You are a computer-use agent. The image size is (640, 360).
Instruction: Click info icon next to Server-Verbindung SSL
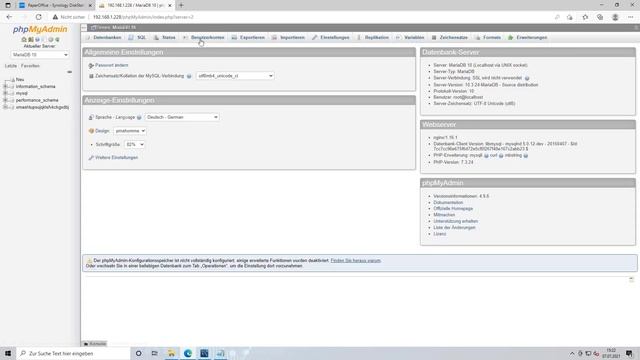click(x=527, y=78)
